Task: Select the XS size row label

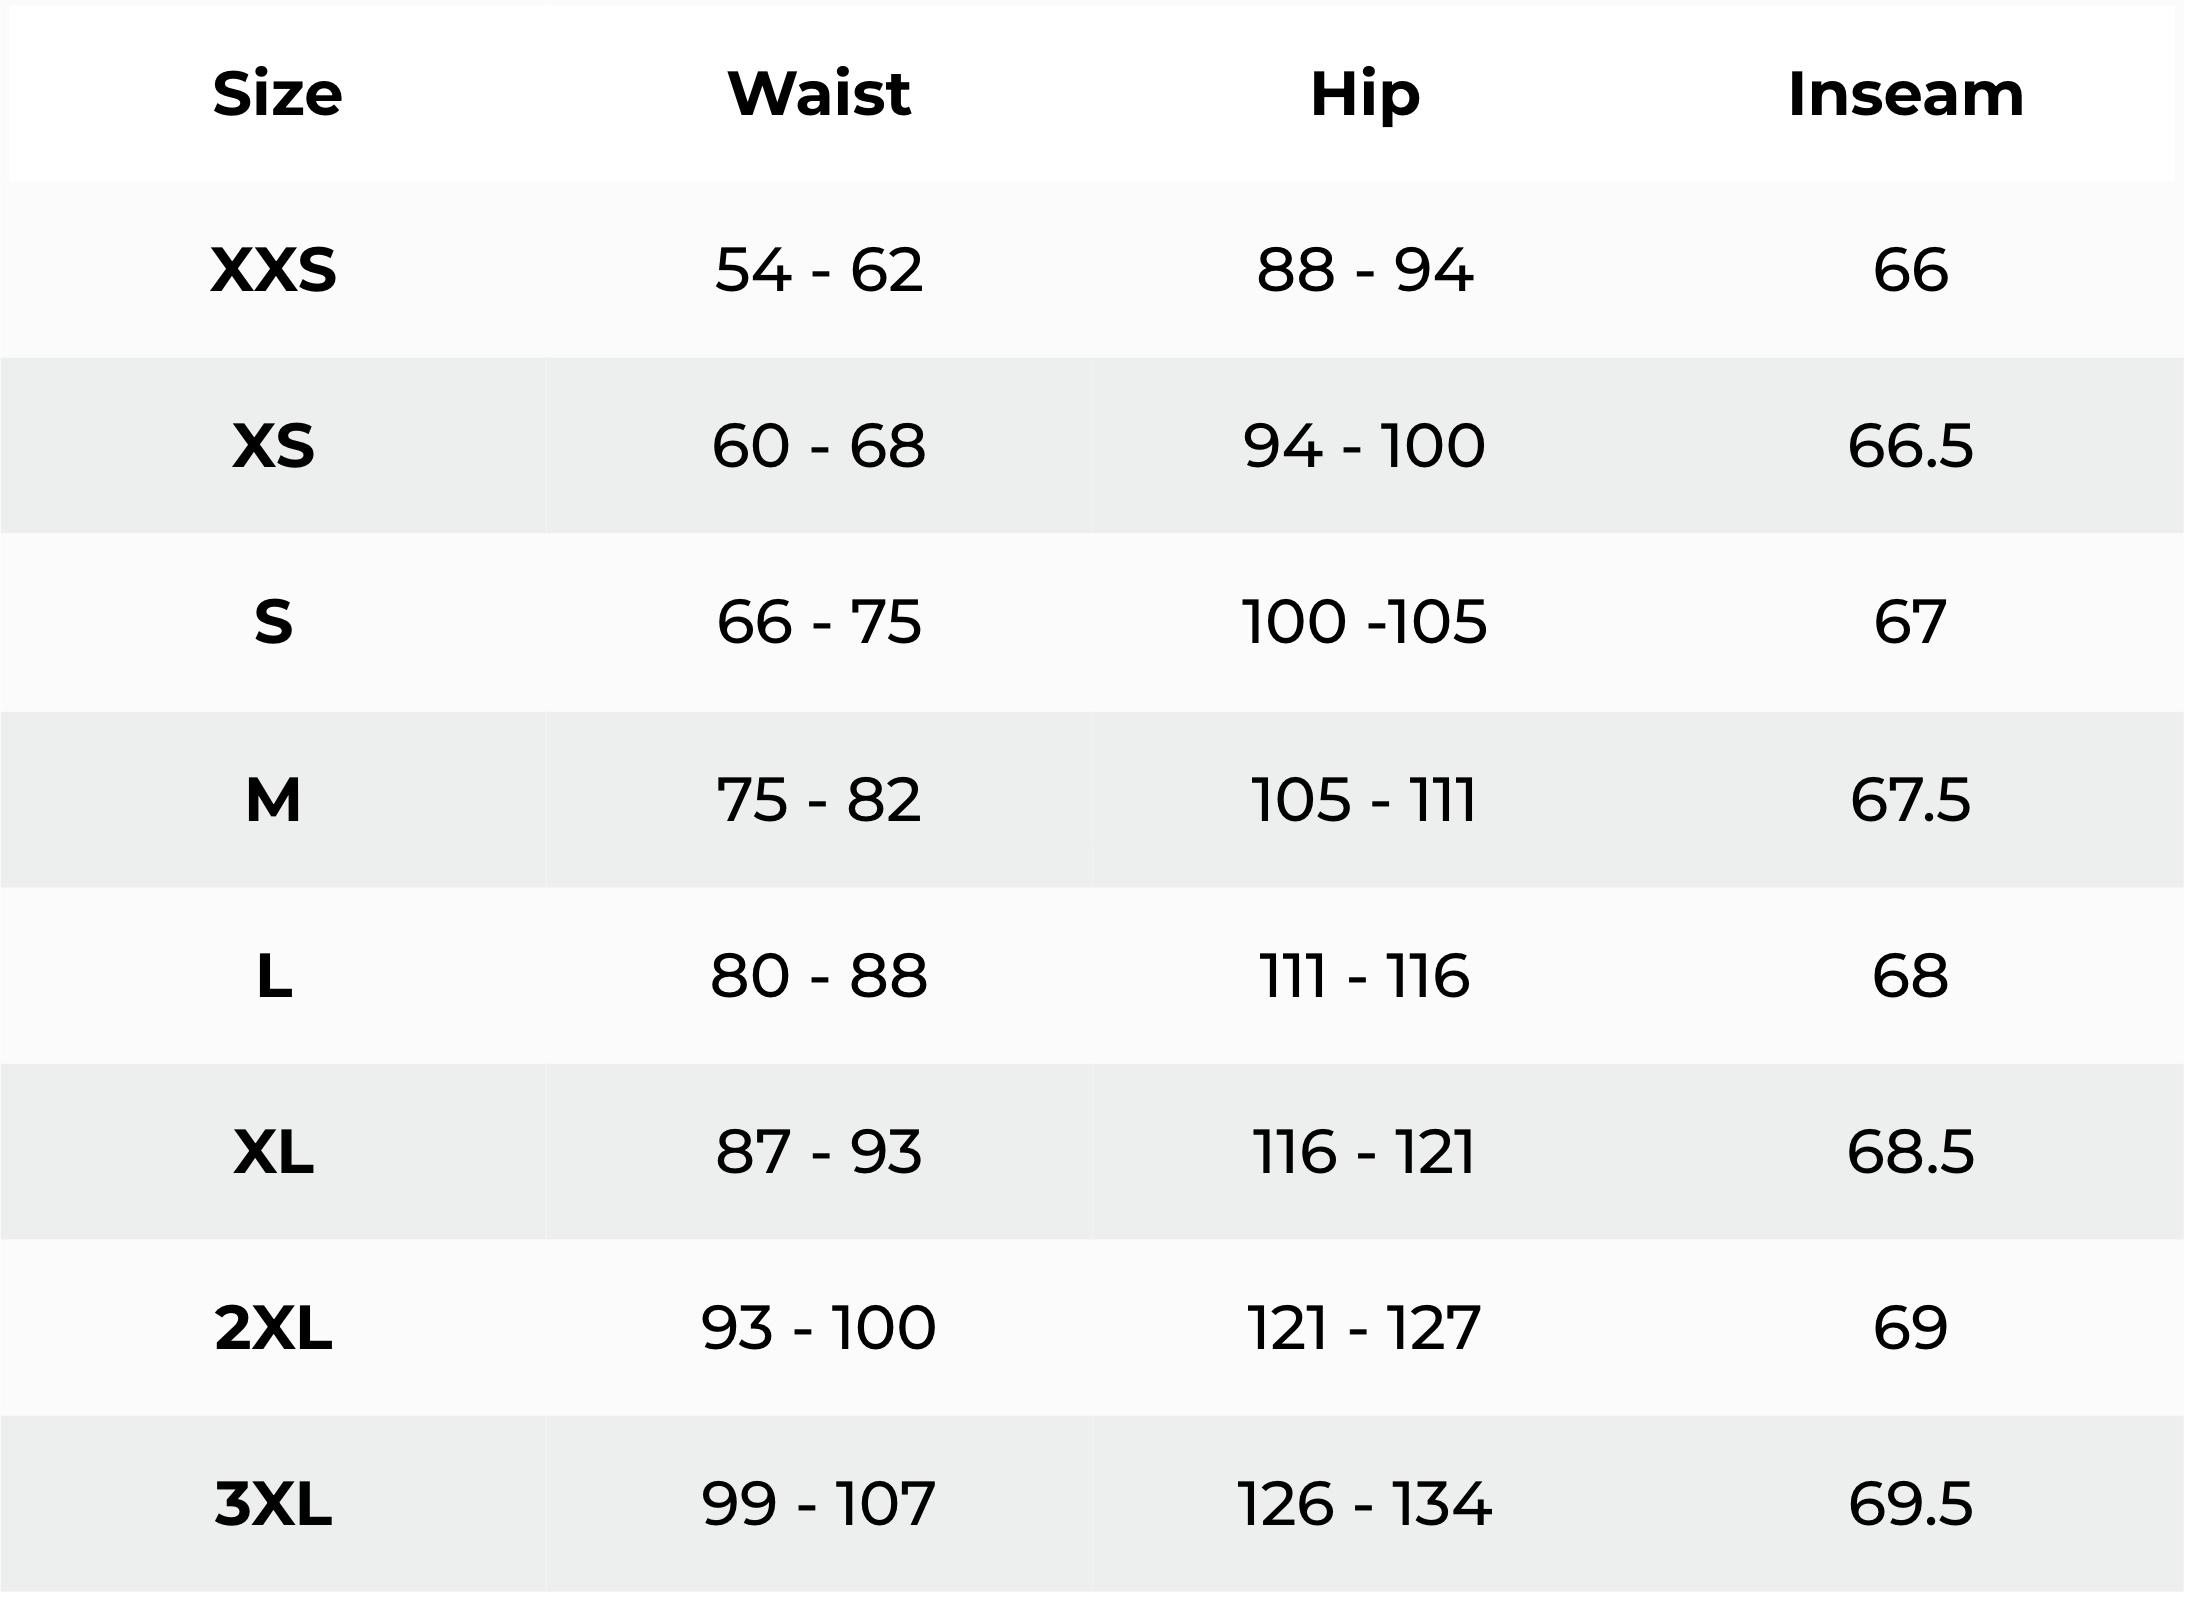Action: 274,446
